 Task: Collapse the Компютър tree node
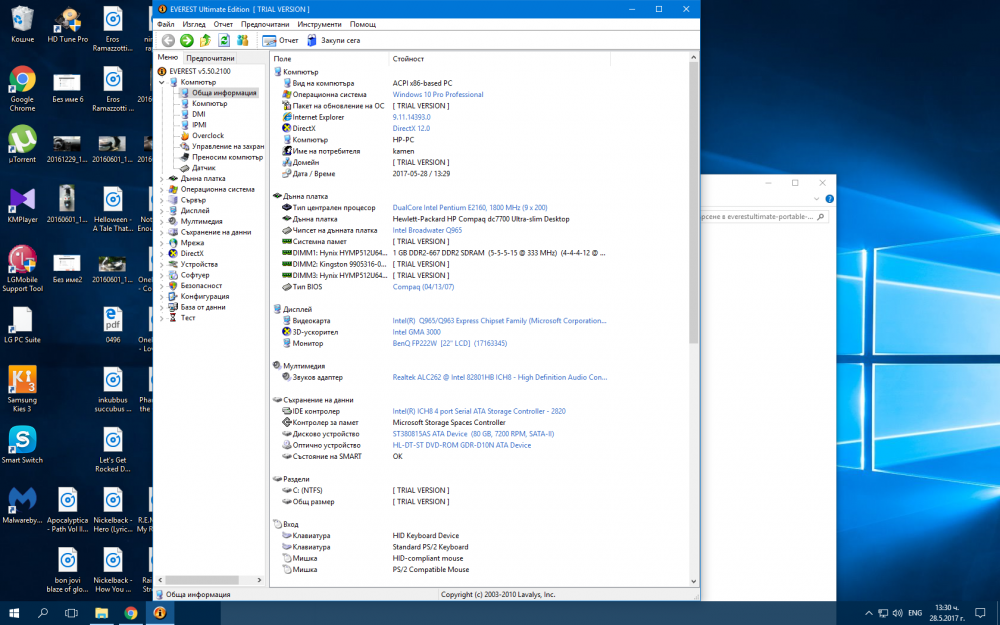coord(161,82)
